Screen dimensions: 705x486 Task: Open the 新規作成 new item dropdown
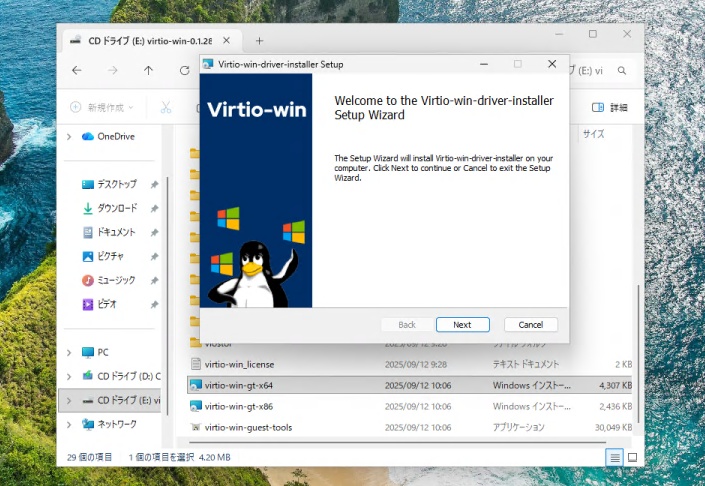pyautogui.click(x=103, y=107)
